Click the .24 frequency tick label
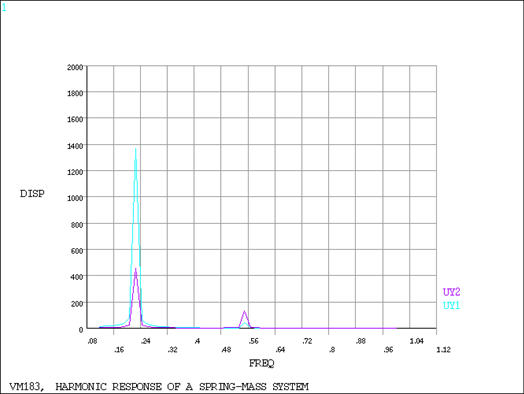 146,341
